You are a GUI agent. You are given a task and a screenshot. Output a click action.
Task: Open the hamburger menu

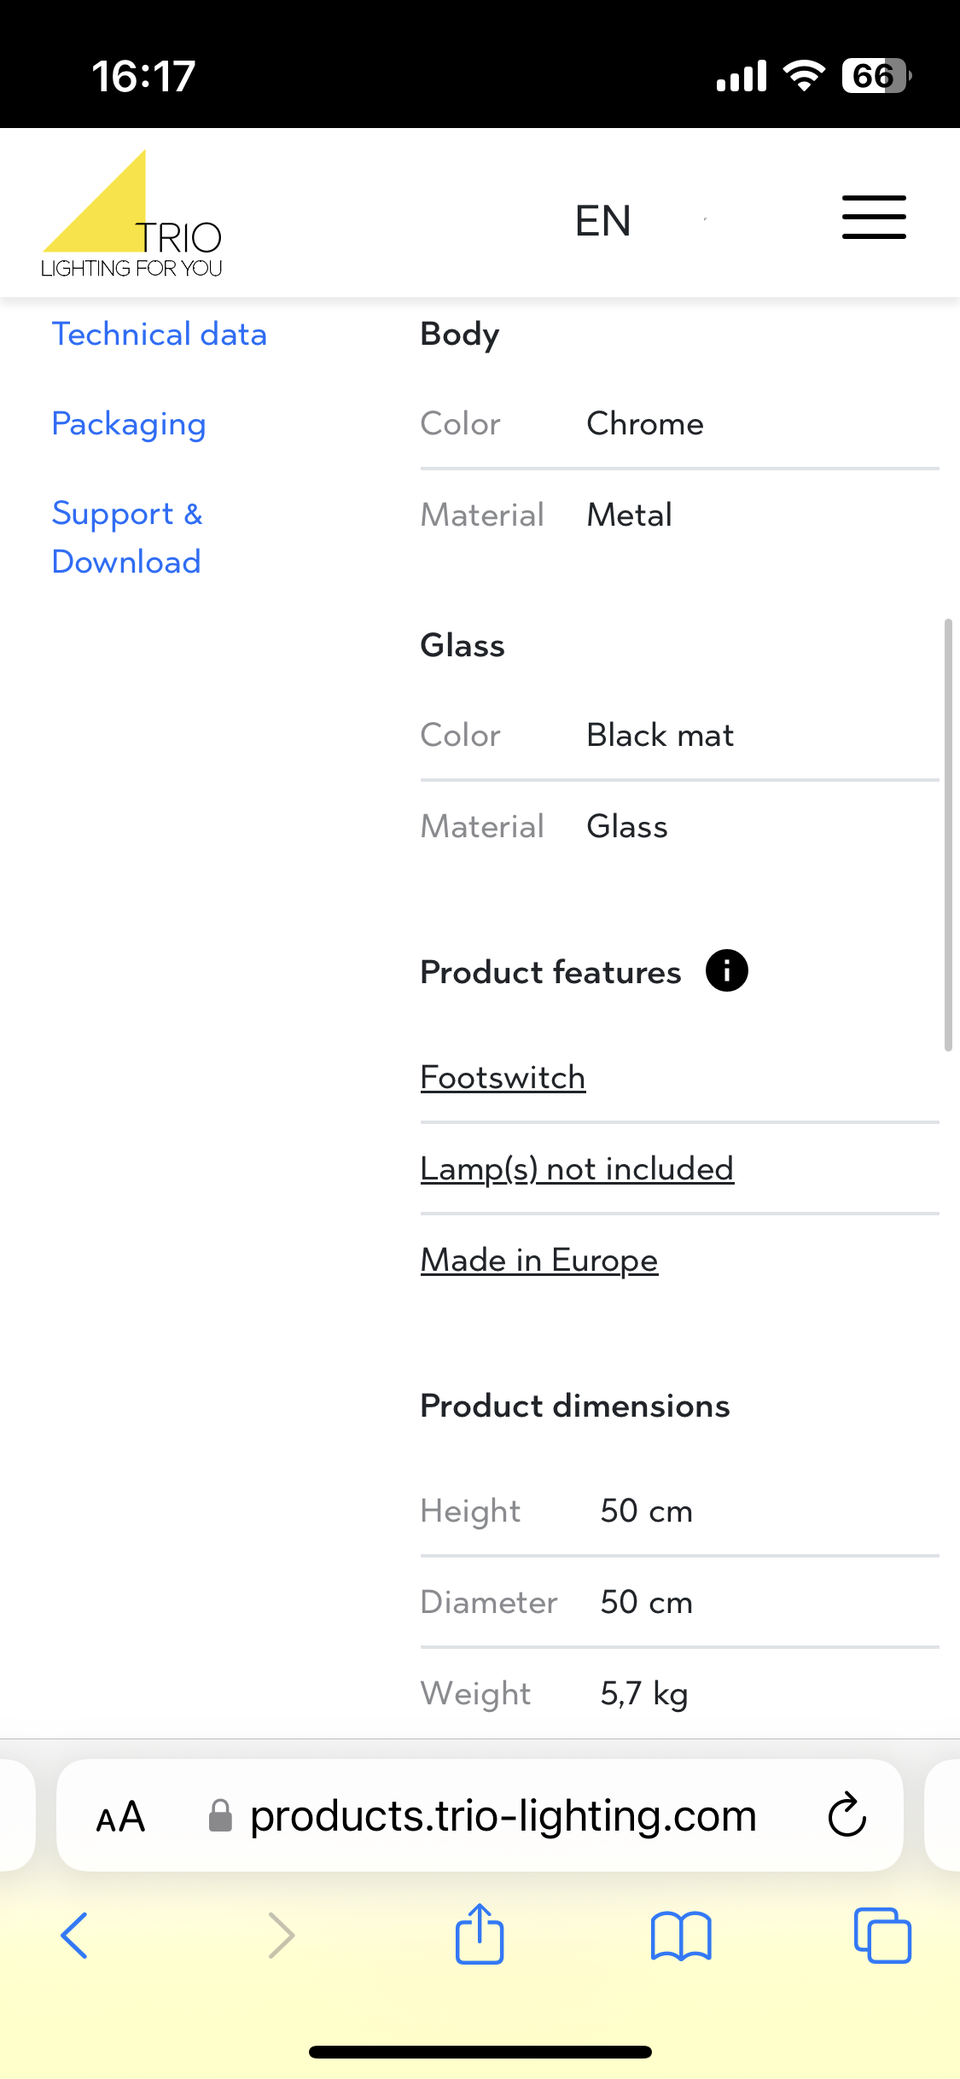tap(873, 217)
